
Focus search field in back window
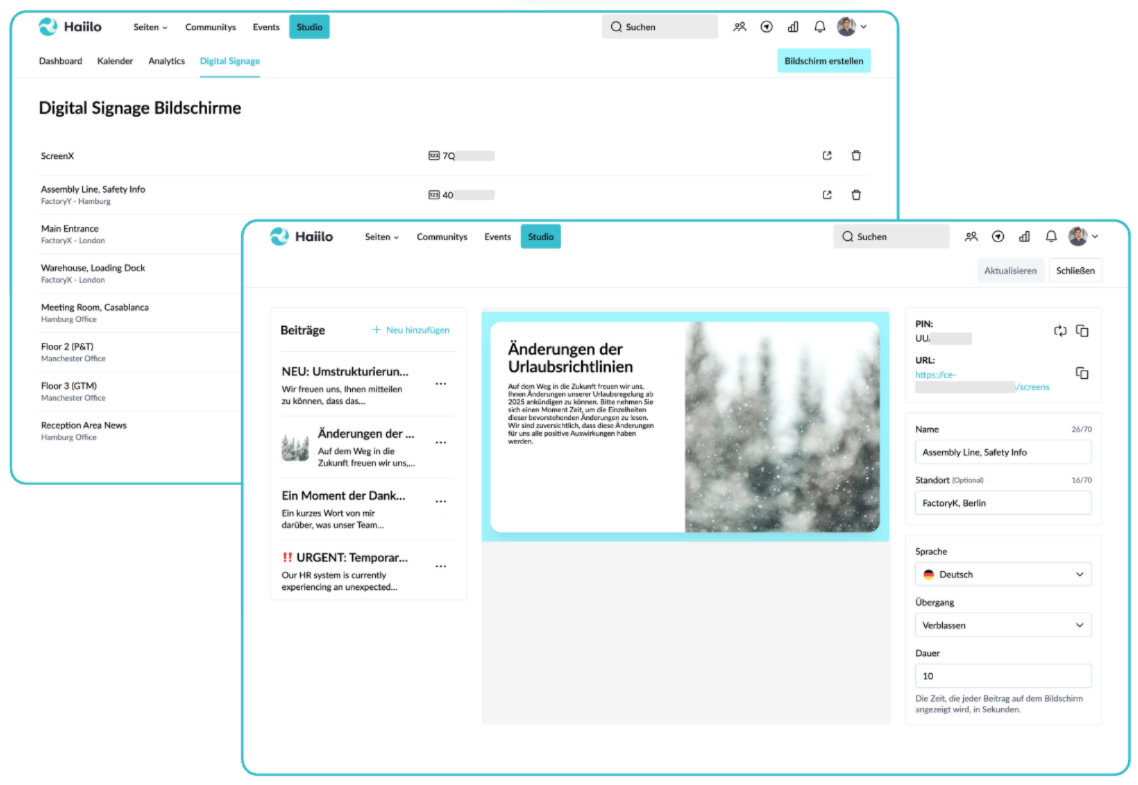coord(660,27)
